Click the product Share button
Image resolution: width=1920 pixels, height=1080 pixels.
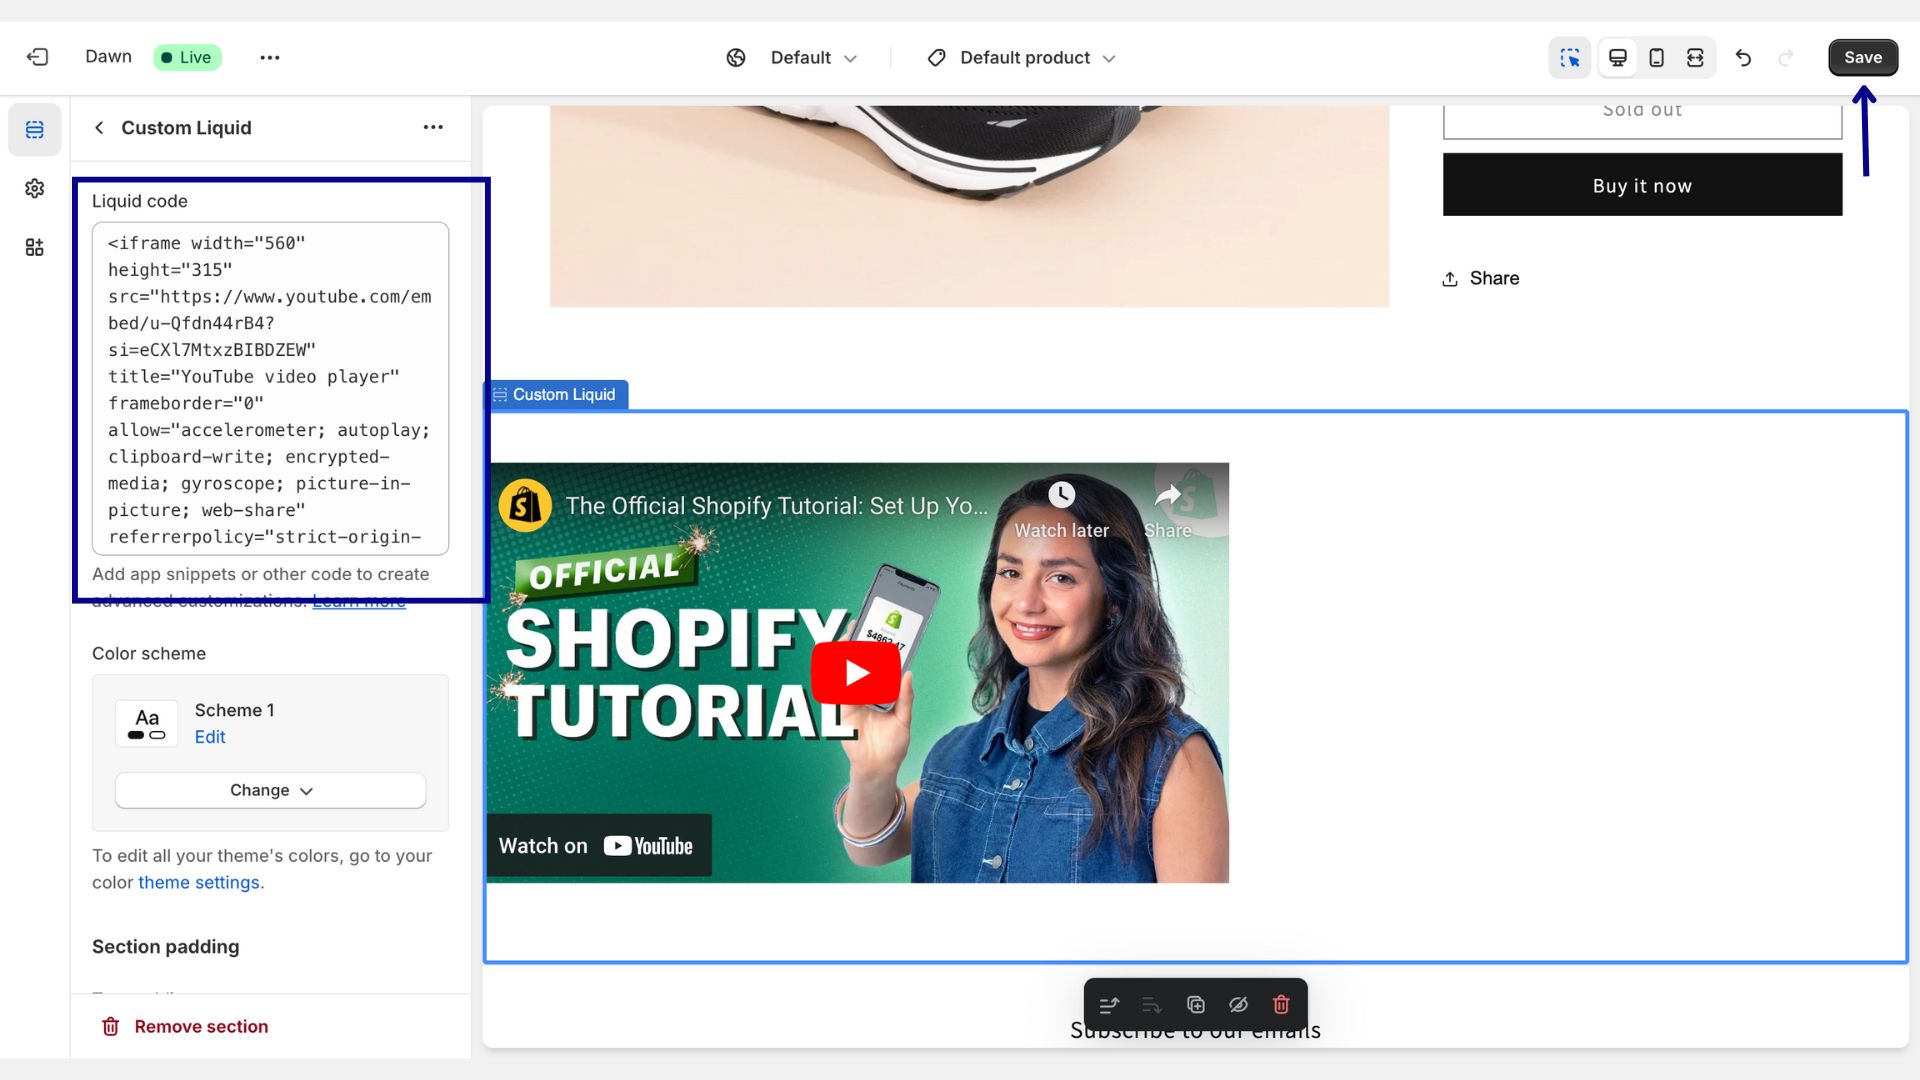1480,279
